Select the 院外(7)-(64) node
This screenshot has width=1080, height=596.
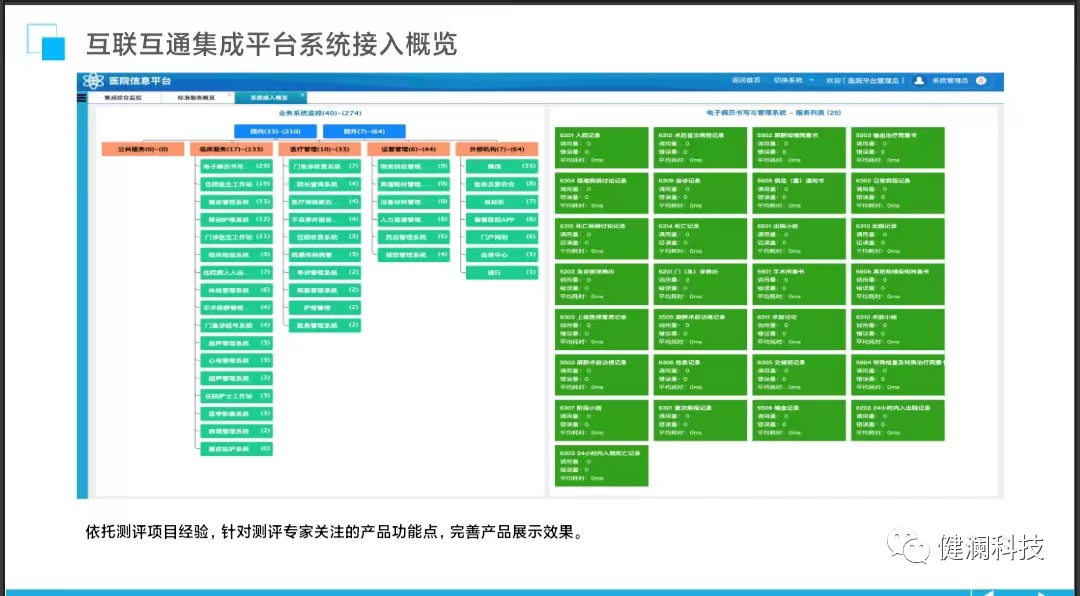pyautogui.click(x=364, y=131)
